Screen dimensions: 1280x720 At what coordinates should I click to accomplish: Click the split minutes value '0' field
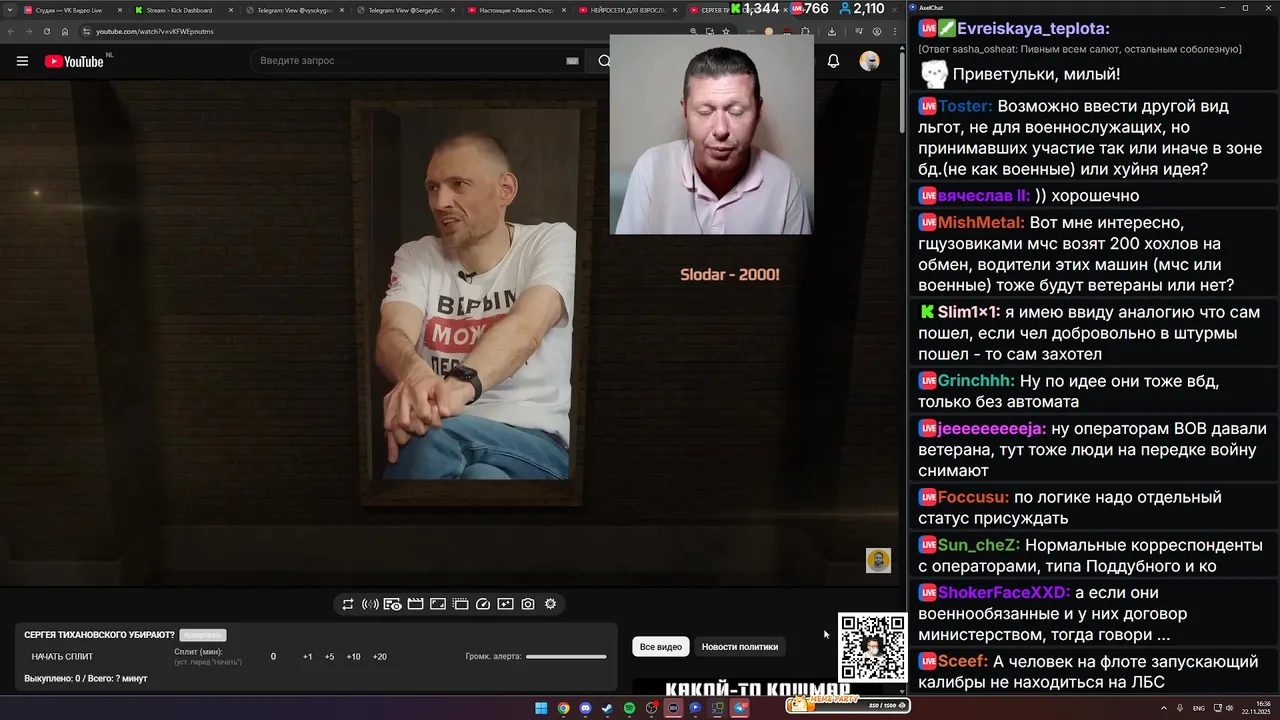(273, 657)
